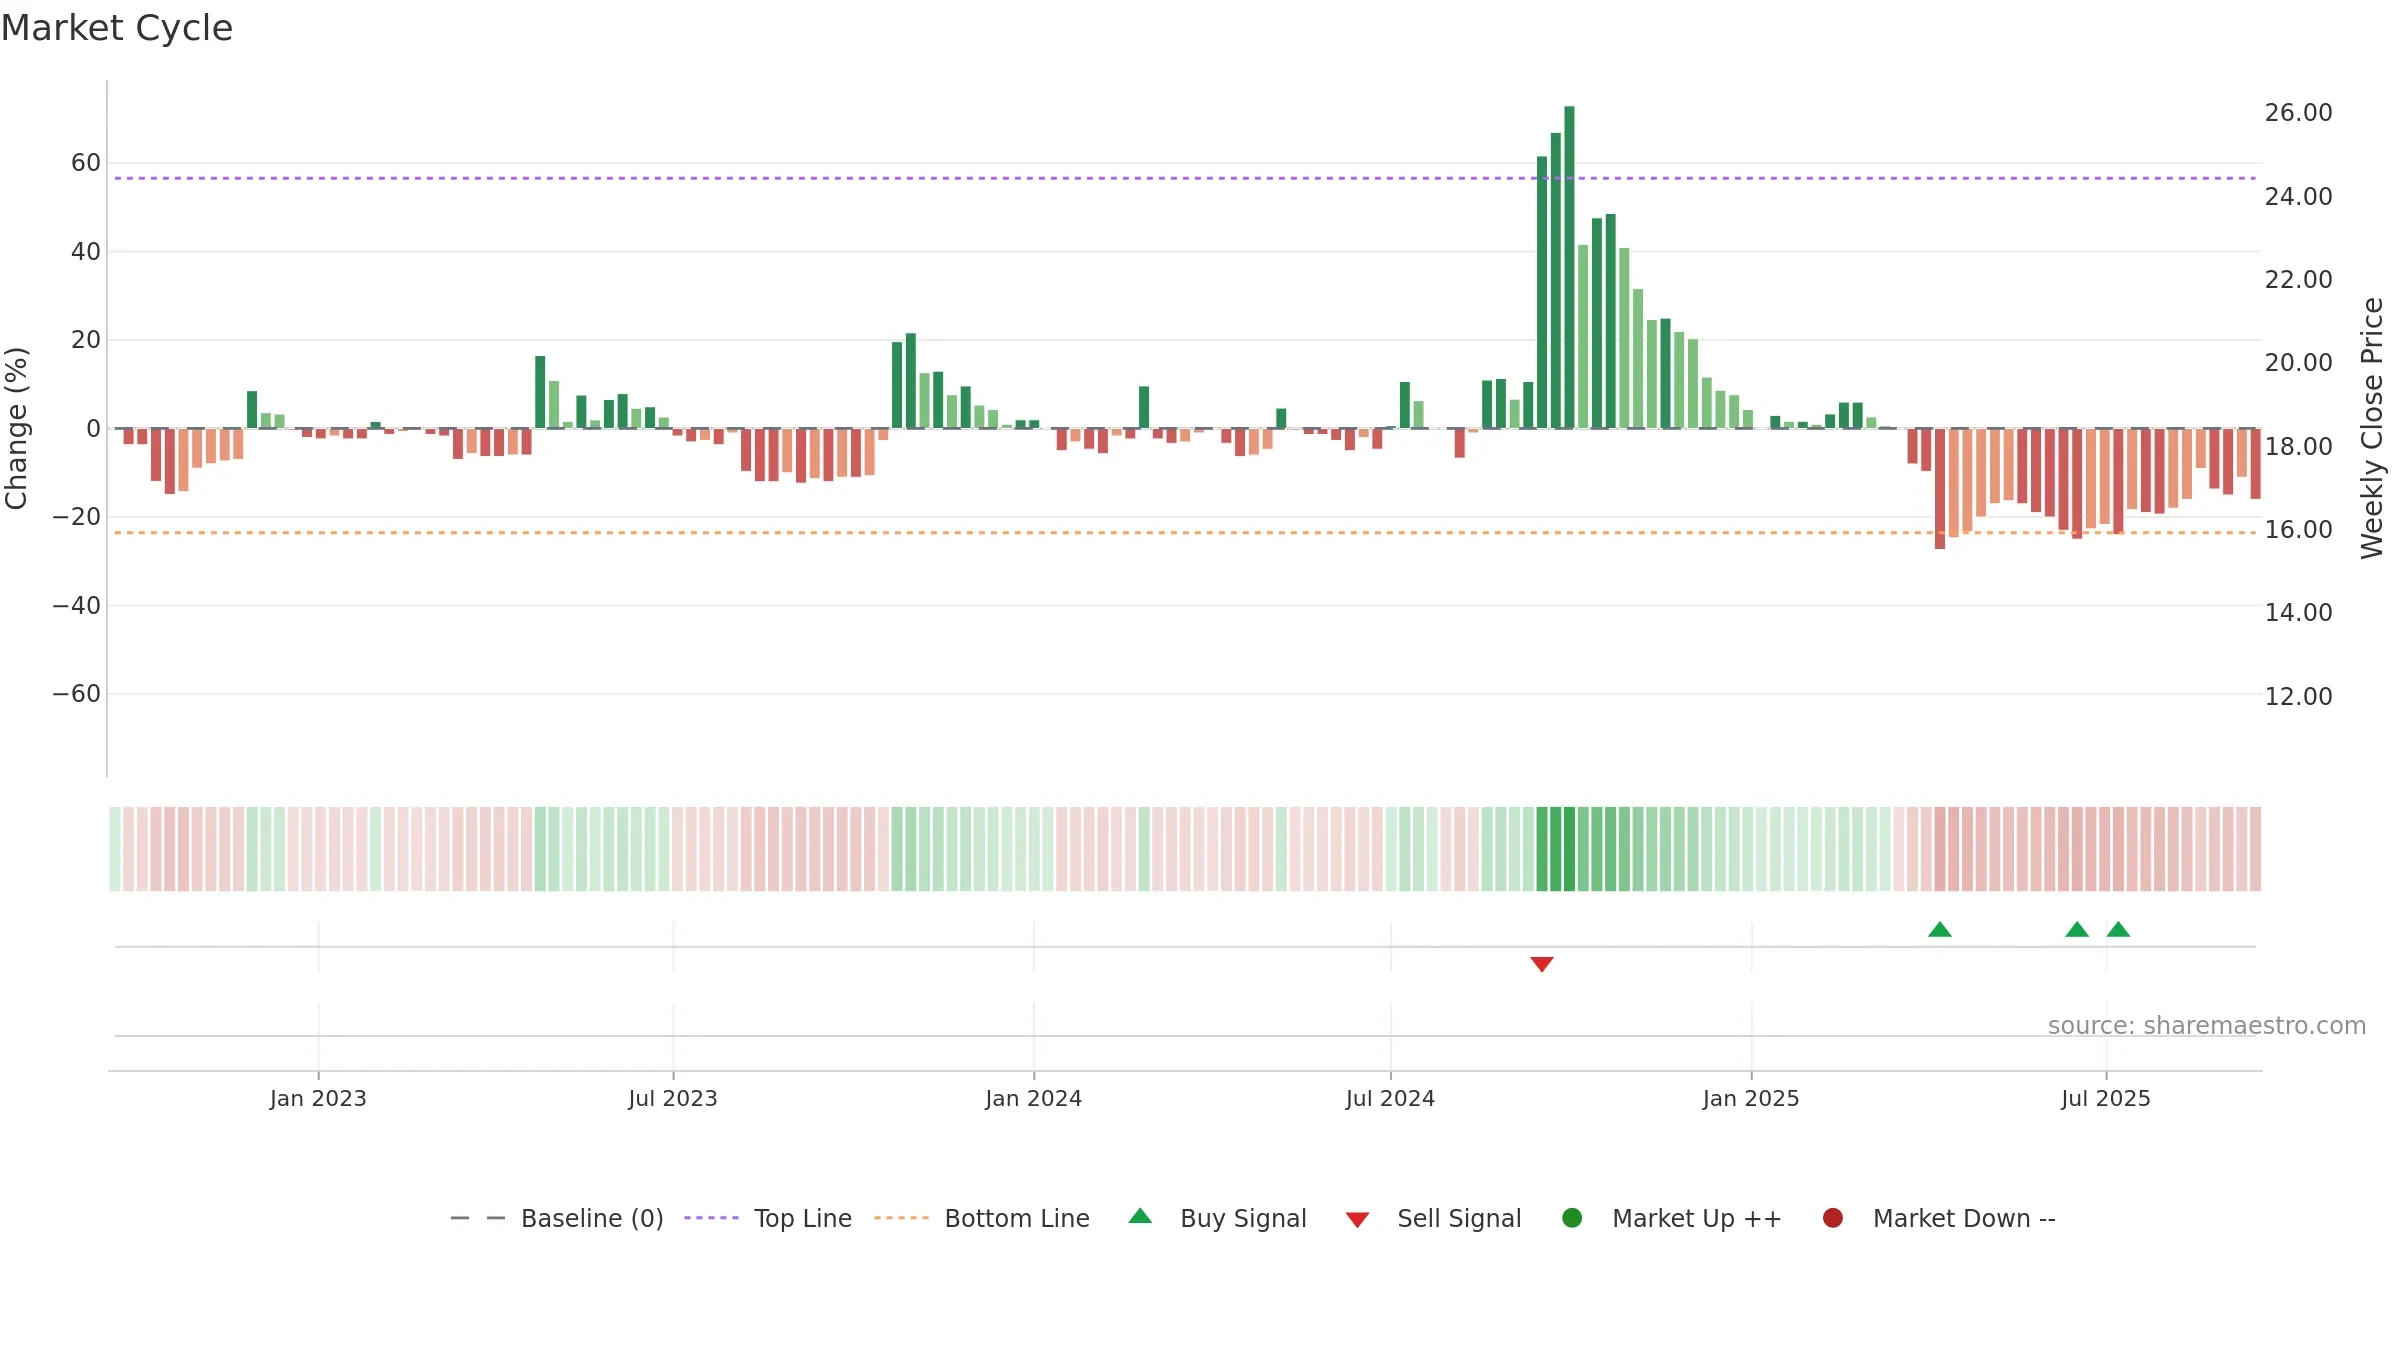Screen dimensions: 2400x1350
Task: Click the Market Down -- red dot
Action: click(1833, 1218)
